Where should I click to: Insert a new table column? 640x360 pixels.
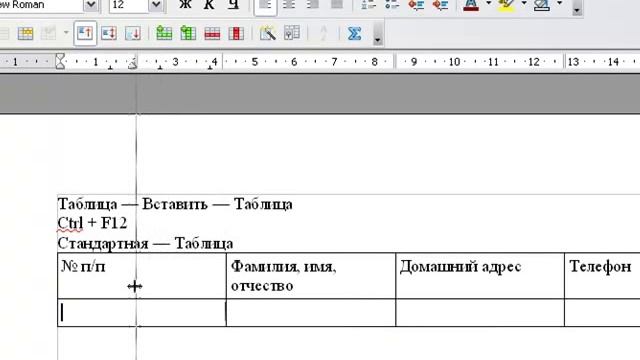pos(188,33)
